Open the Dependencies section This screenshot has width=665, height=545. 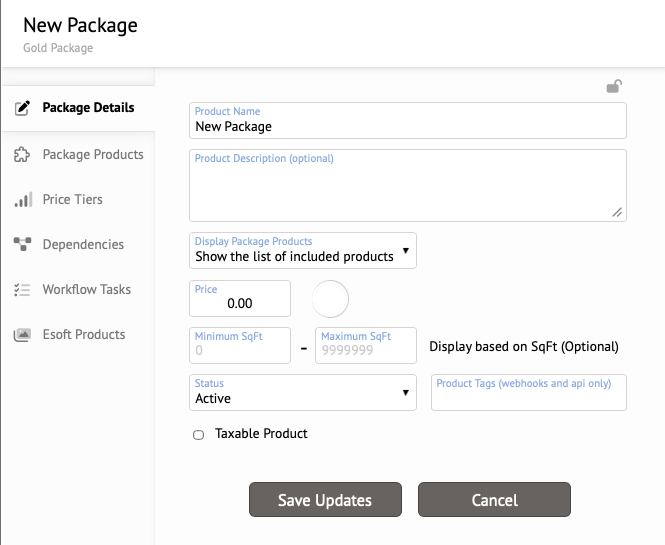pyautogui.click(x=78, y=244)
